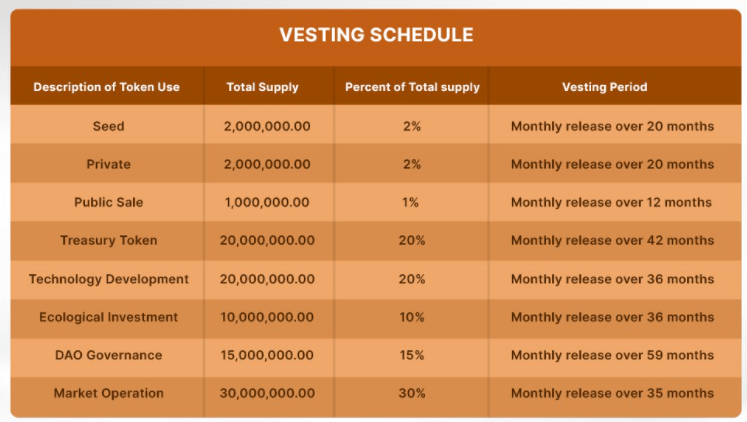Screen dimensions: 747x422
Task: Select the Seed row label
Action: click(108, 126)
